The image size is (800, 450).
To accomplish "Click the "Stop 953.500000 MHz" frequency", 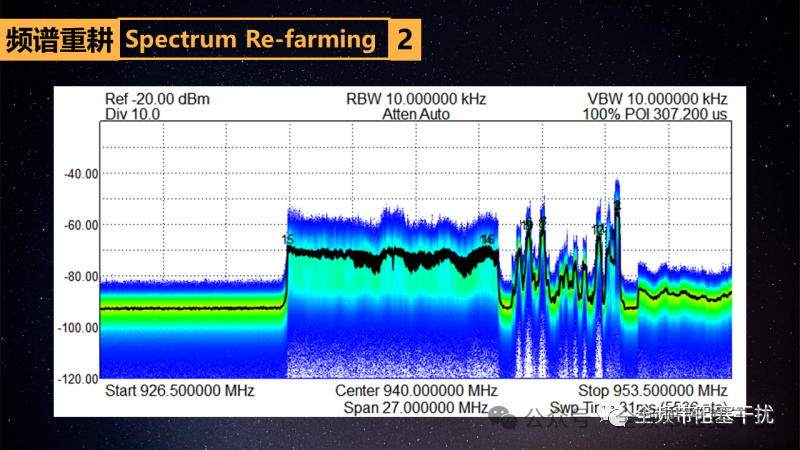I will pyautogui.click(x=653, y=391).
